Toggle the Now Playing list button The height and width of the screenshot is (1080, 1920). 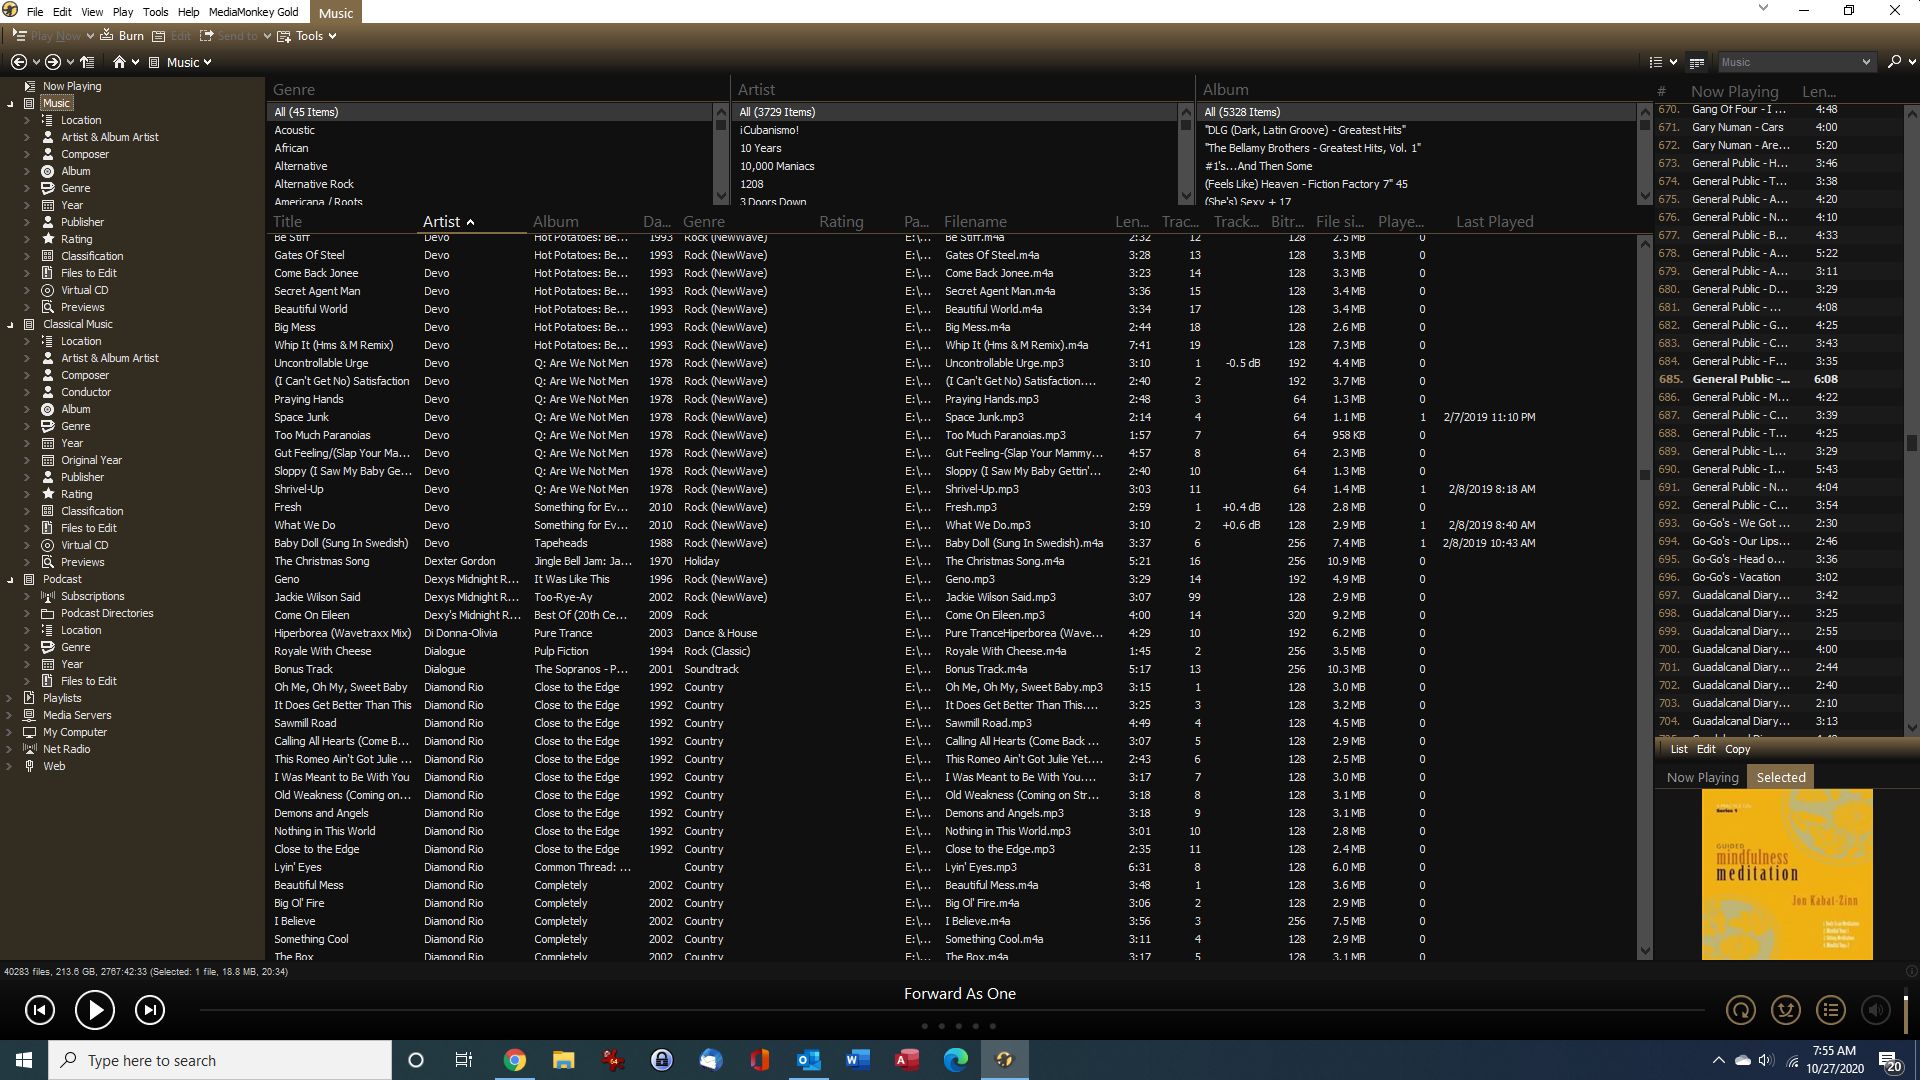pos(1831,1010)
